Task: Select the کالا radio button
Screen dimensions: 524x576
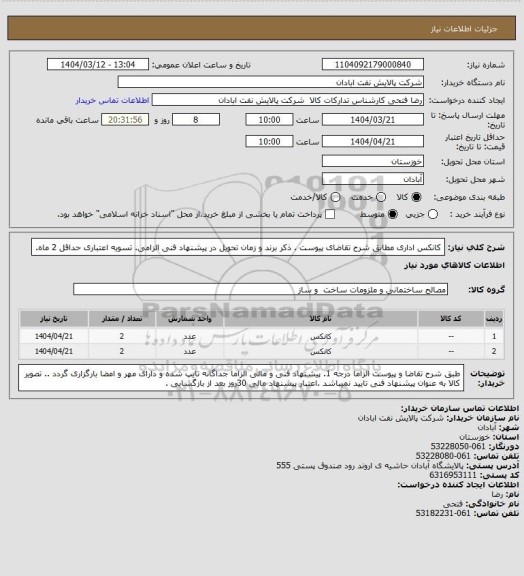Action: 416,197
